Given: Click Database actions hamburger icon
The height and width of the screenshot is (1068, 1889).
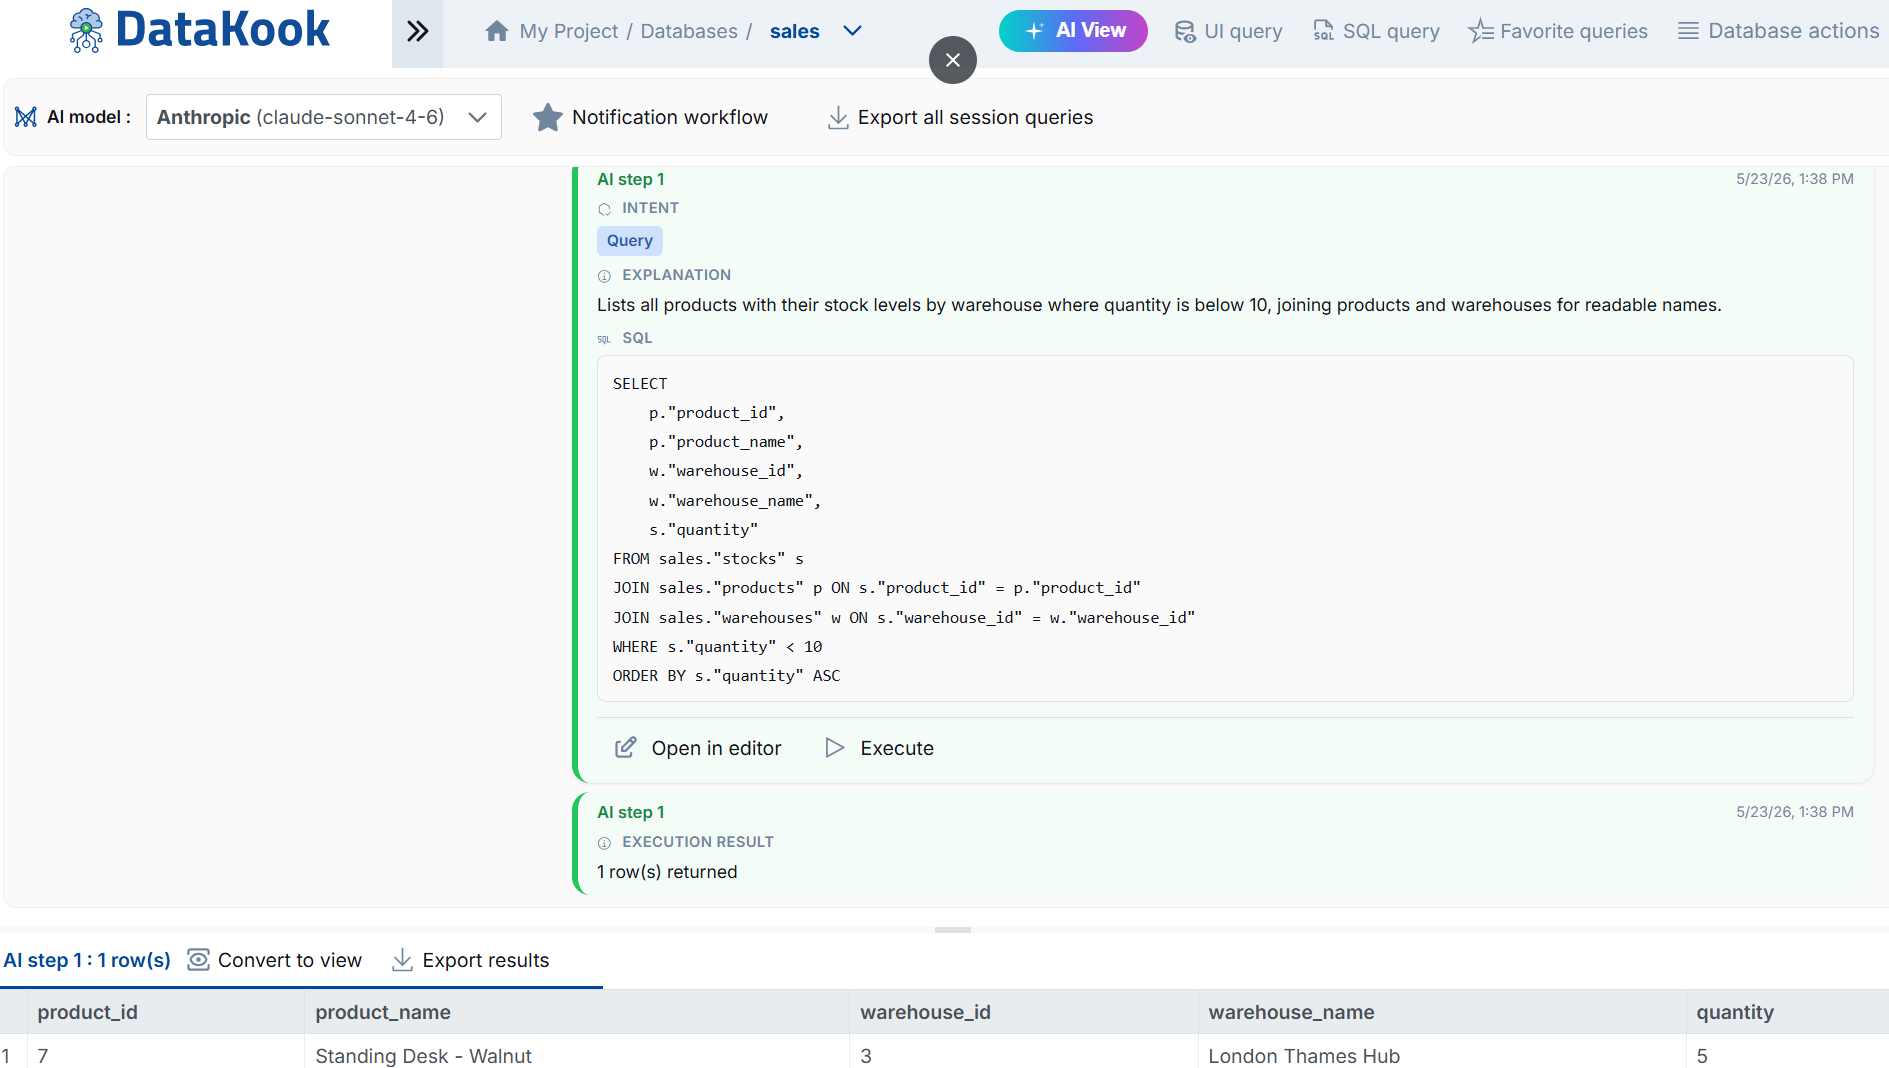Looking at the screenshot, I should (x=1689, y=31).
